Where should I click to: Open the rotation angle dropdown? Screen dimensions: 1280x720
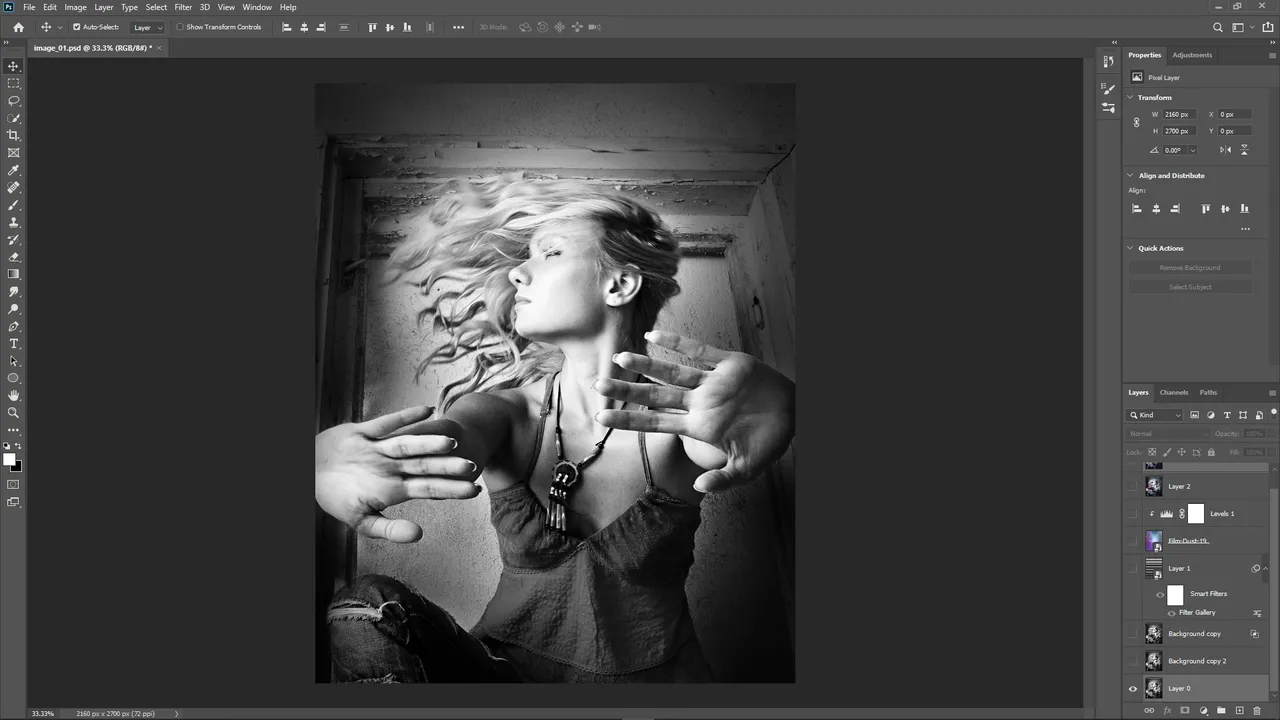click(x=1193, y=150)
